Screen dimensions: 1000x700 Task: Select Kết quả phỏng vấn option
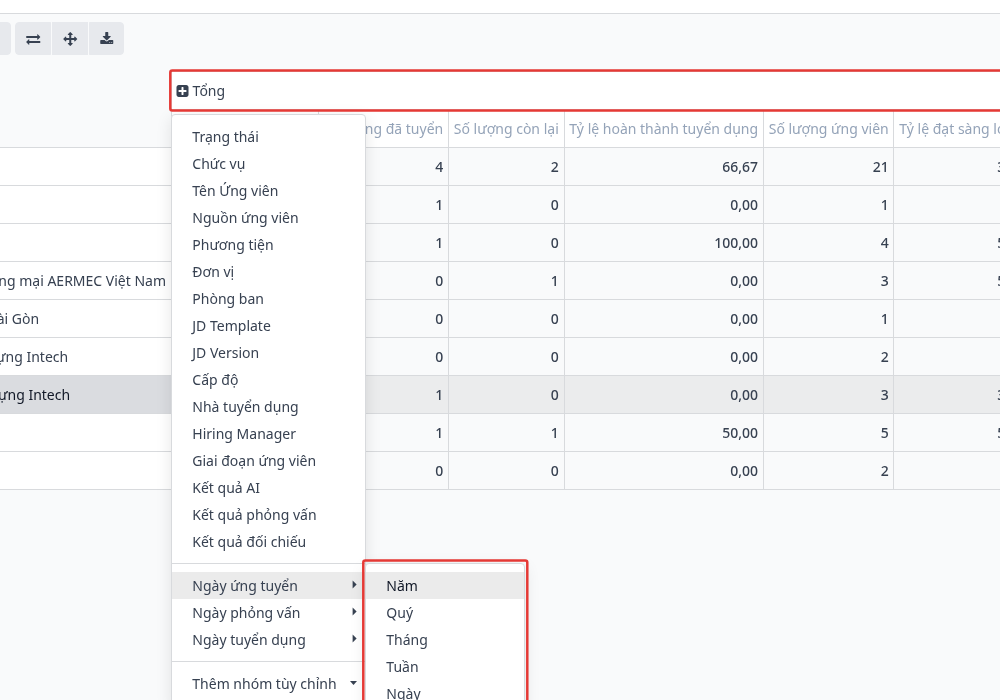(268, 514)
